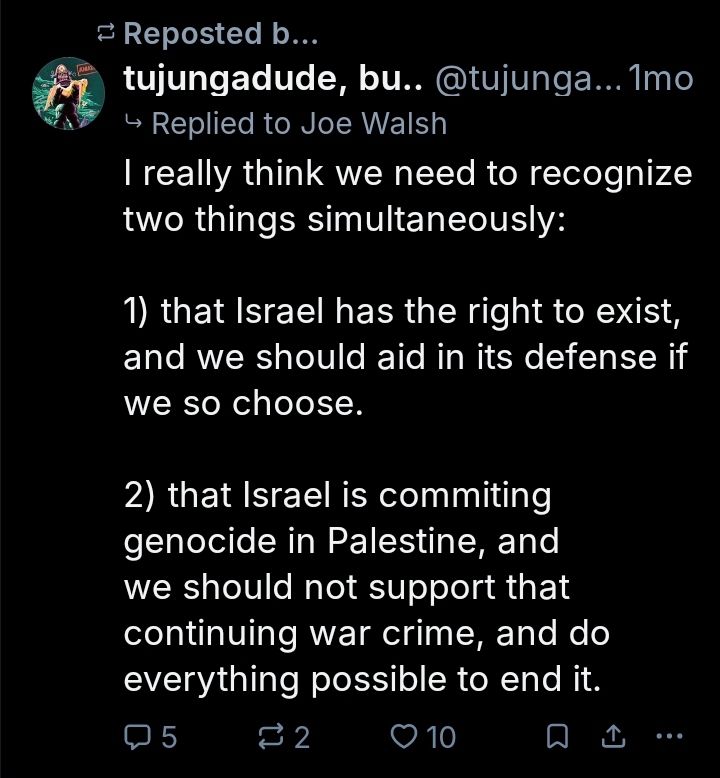Click the like count 10
This screenshot has width=720, height=778.
pyautogui.click(x=441, y=737)
